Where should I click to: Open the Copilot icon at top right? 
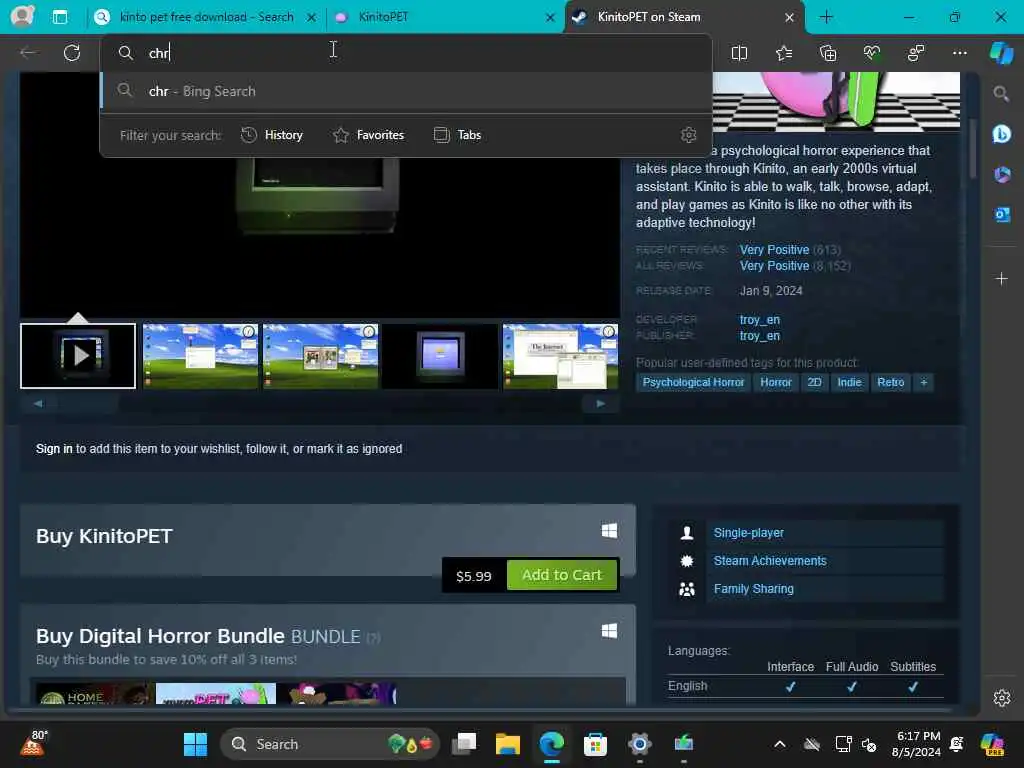(x=1002, y=53)
